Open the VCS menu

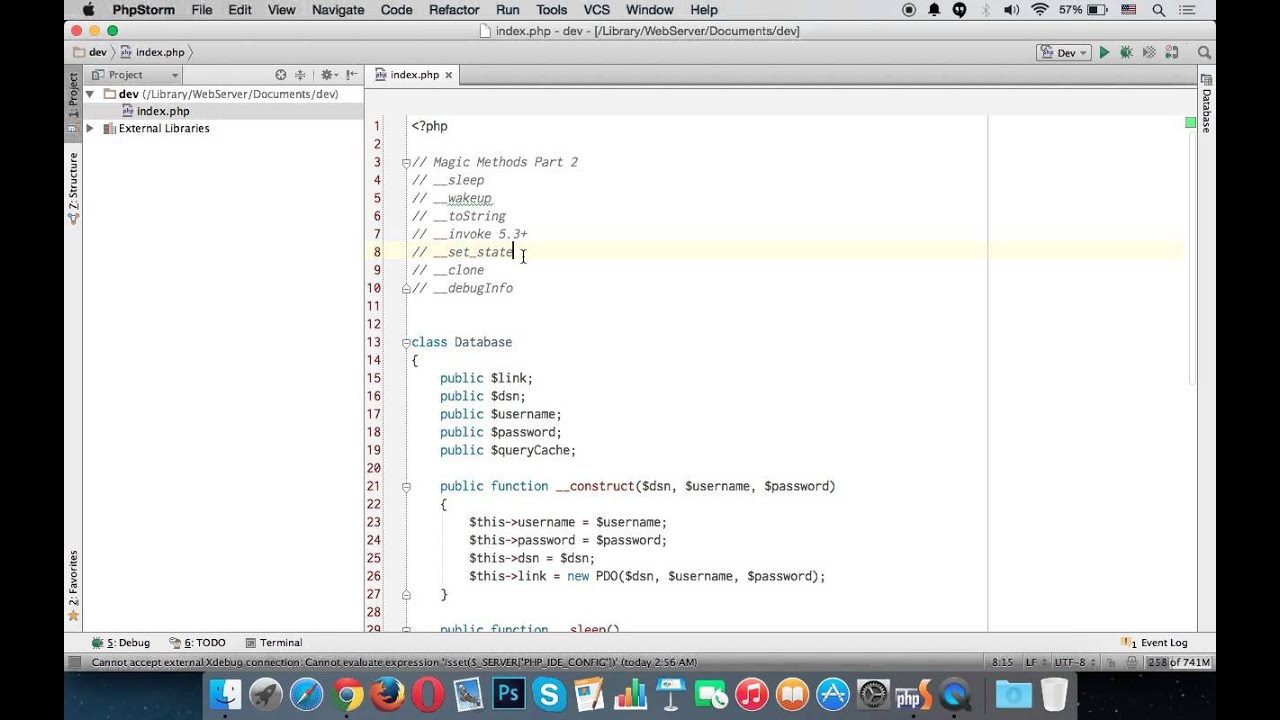tap(597, 10)
